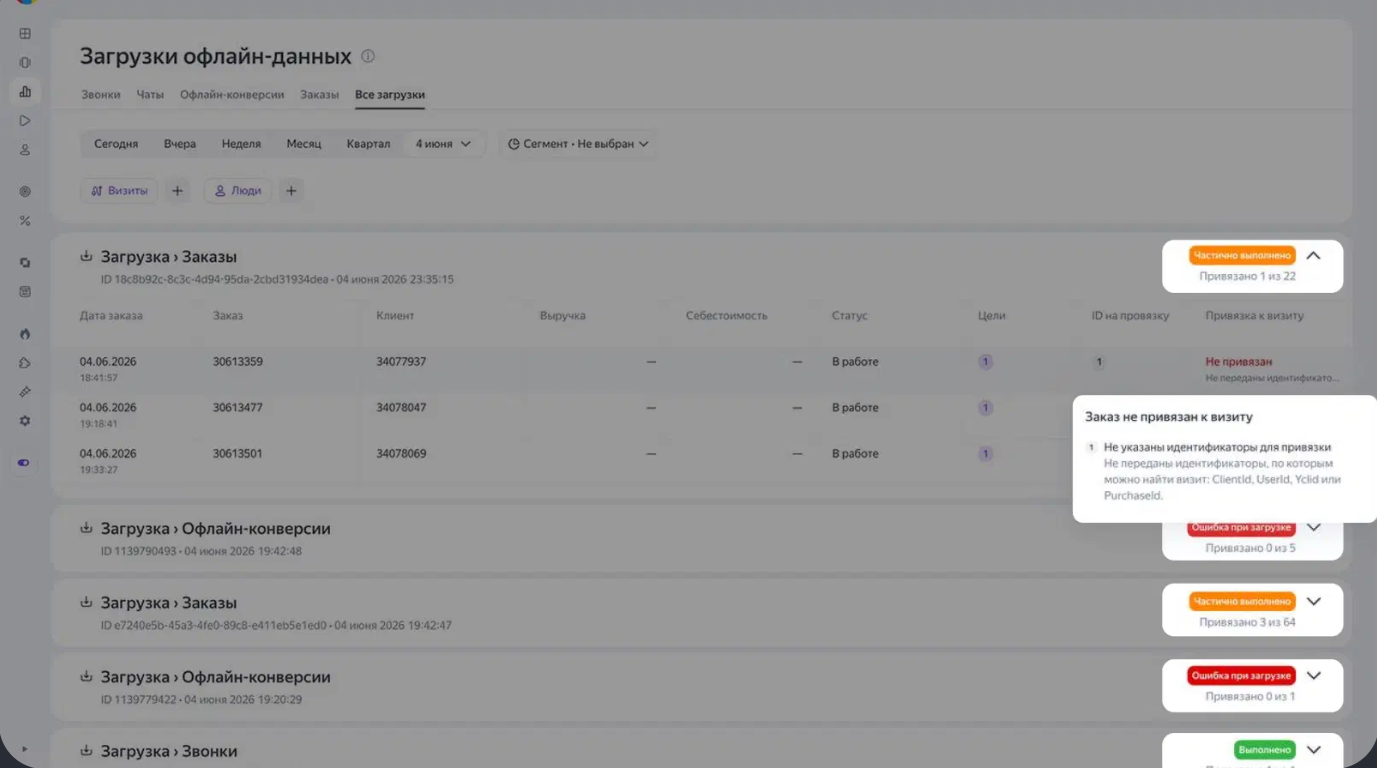Click client ID 34078047
The width and height of the screenshot is (1377, 768).
point(401,408)
